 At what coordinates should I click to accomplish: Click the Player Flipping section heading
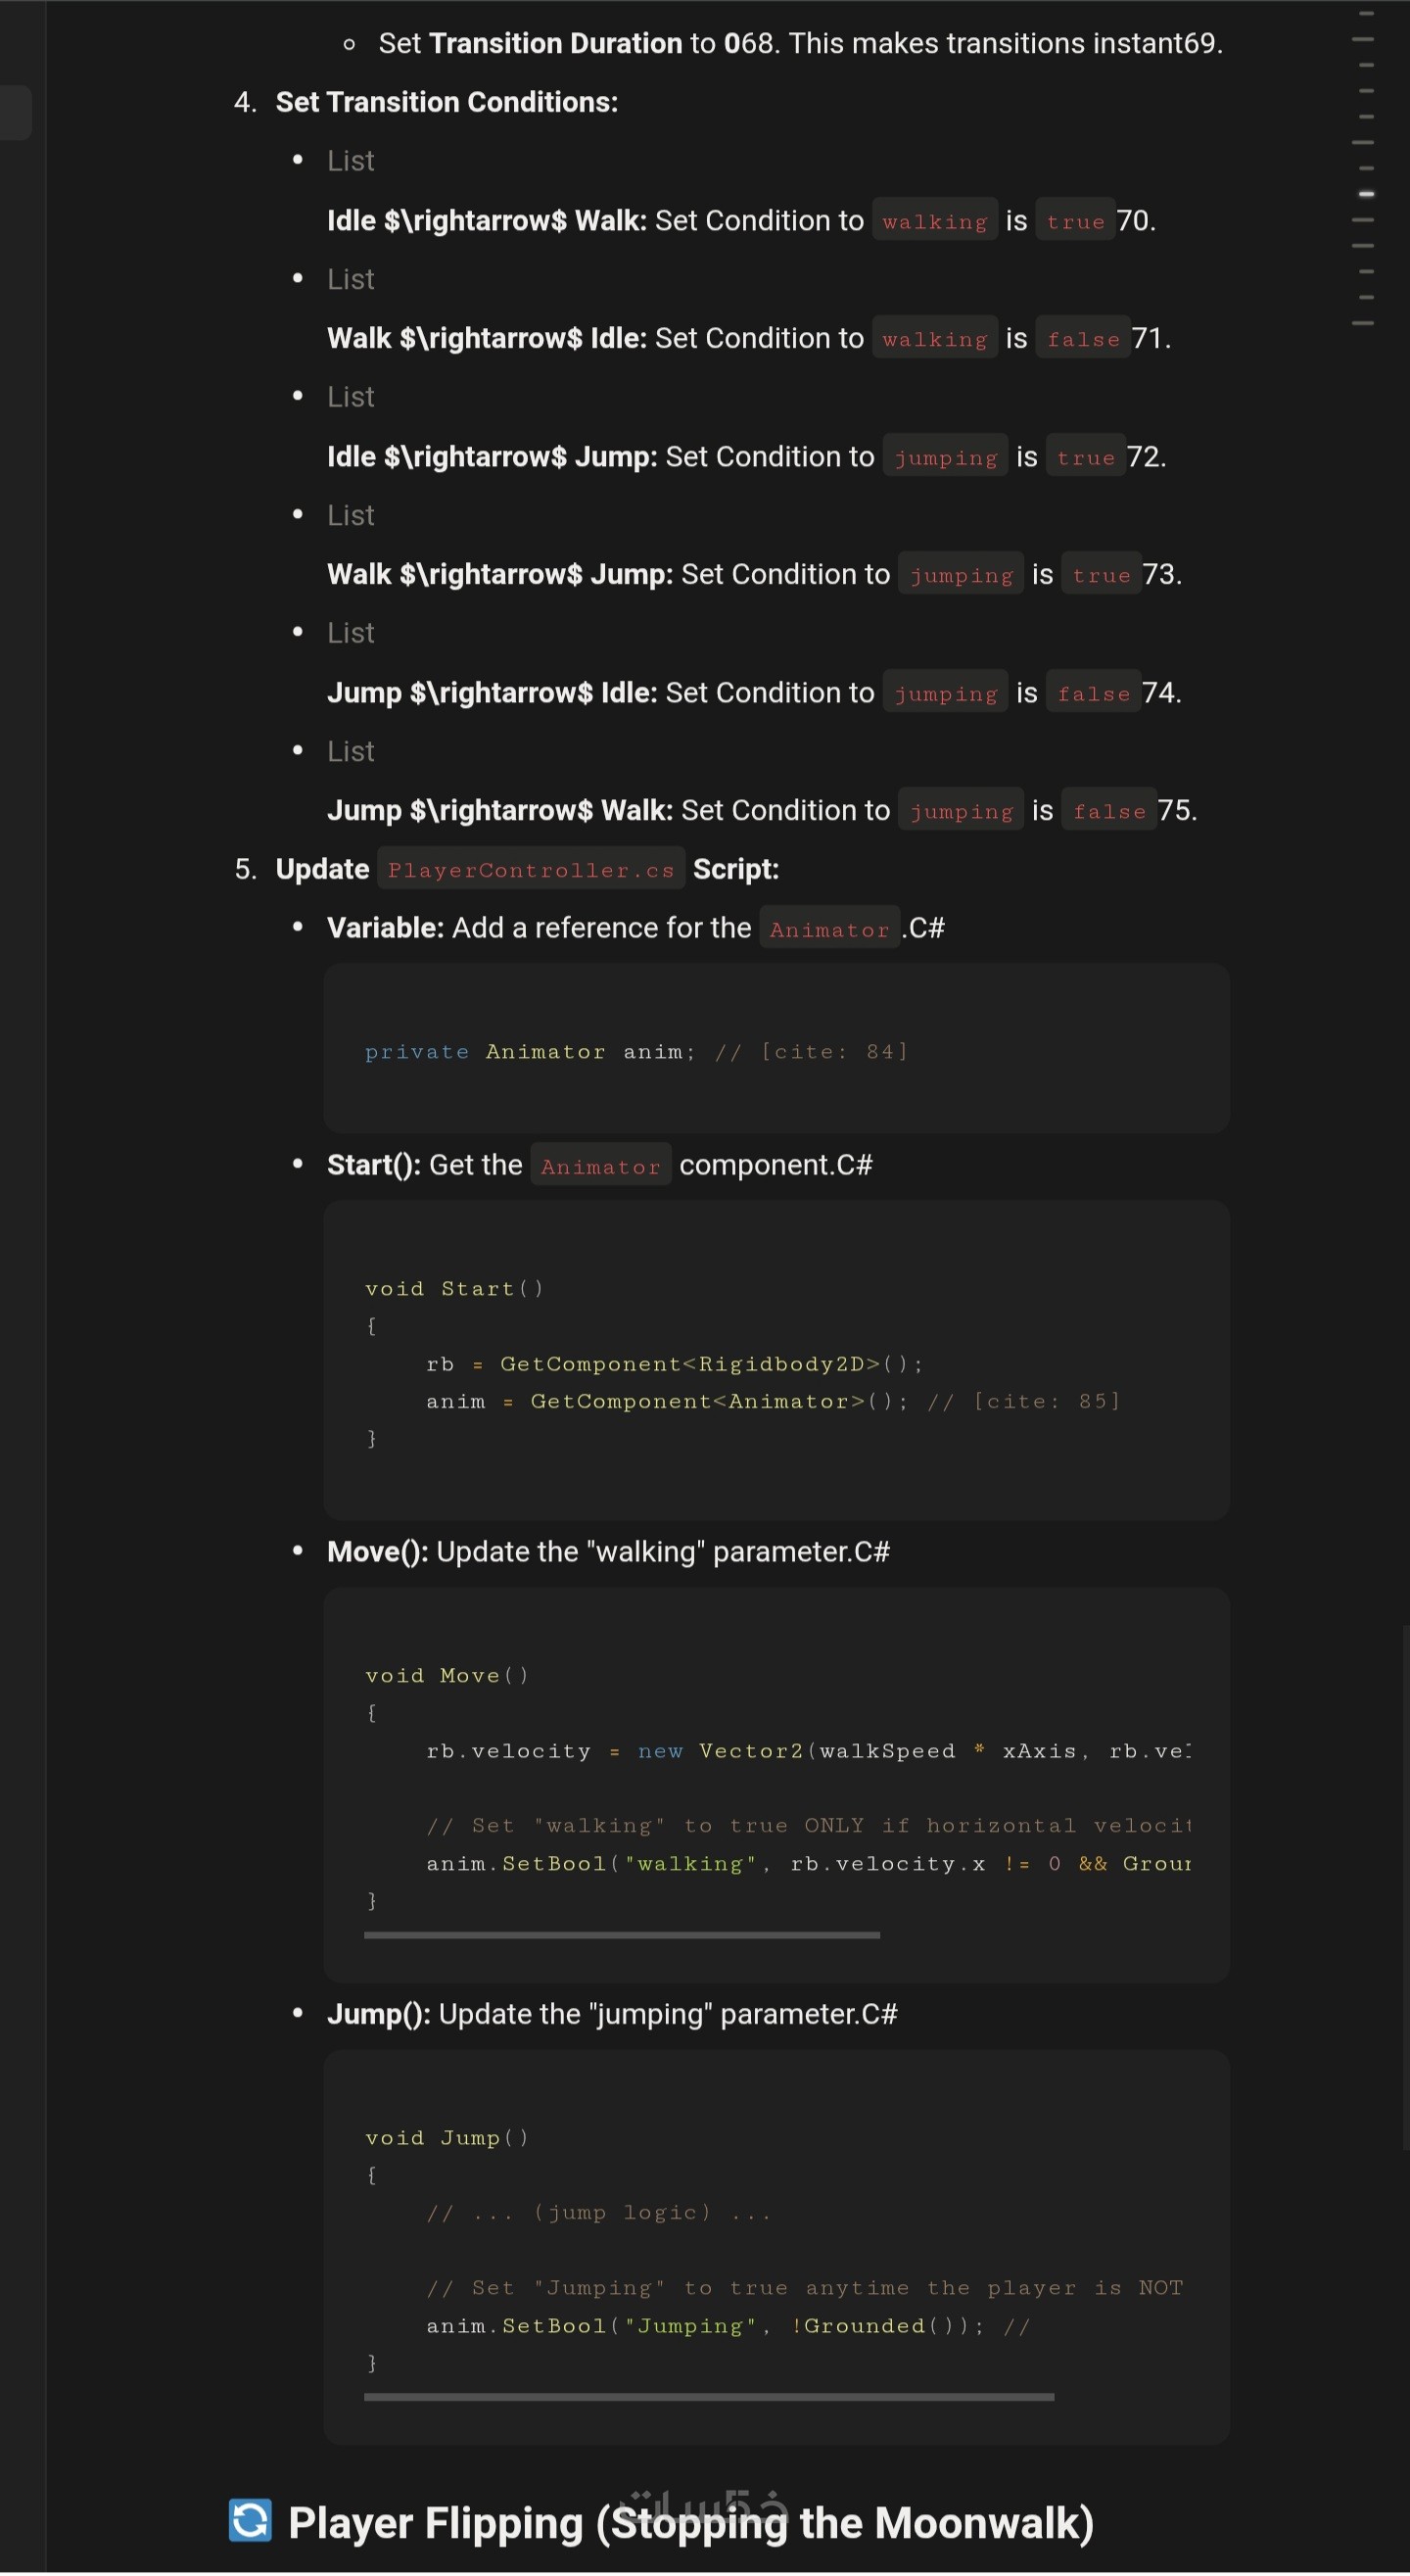coord(690,2522)
